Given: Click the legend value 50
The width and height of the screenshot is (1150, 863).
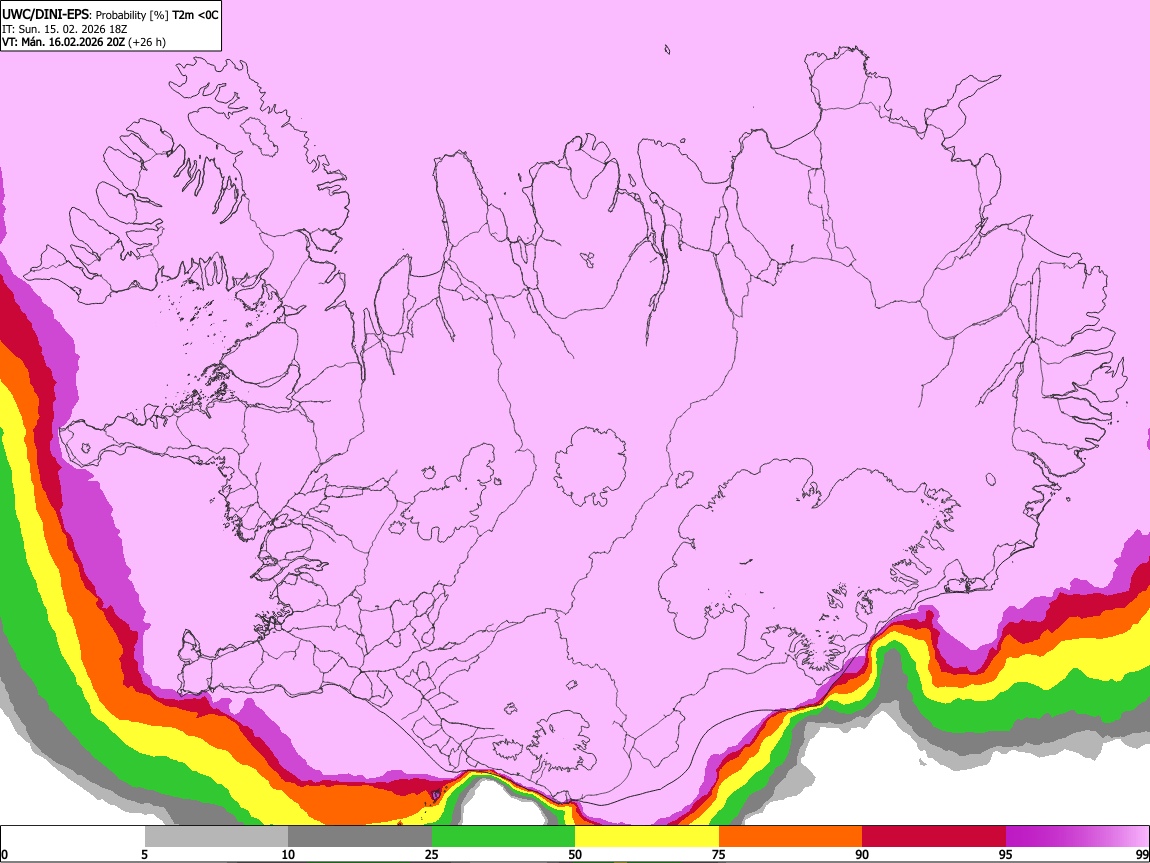Looking at the screenshot, I should 575,854.
